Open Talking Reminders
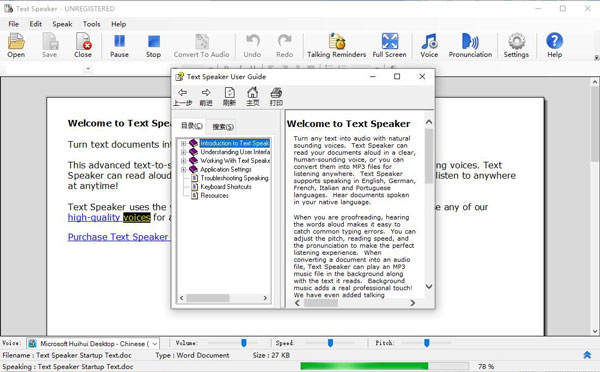The width and height of the screenshot is (600, 372). tap(337, 45)
